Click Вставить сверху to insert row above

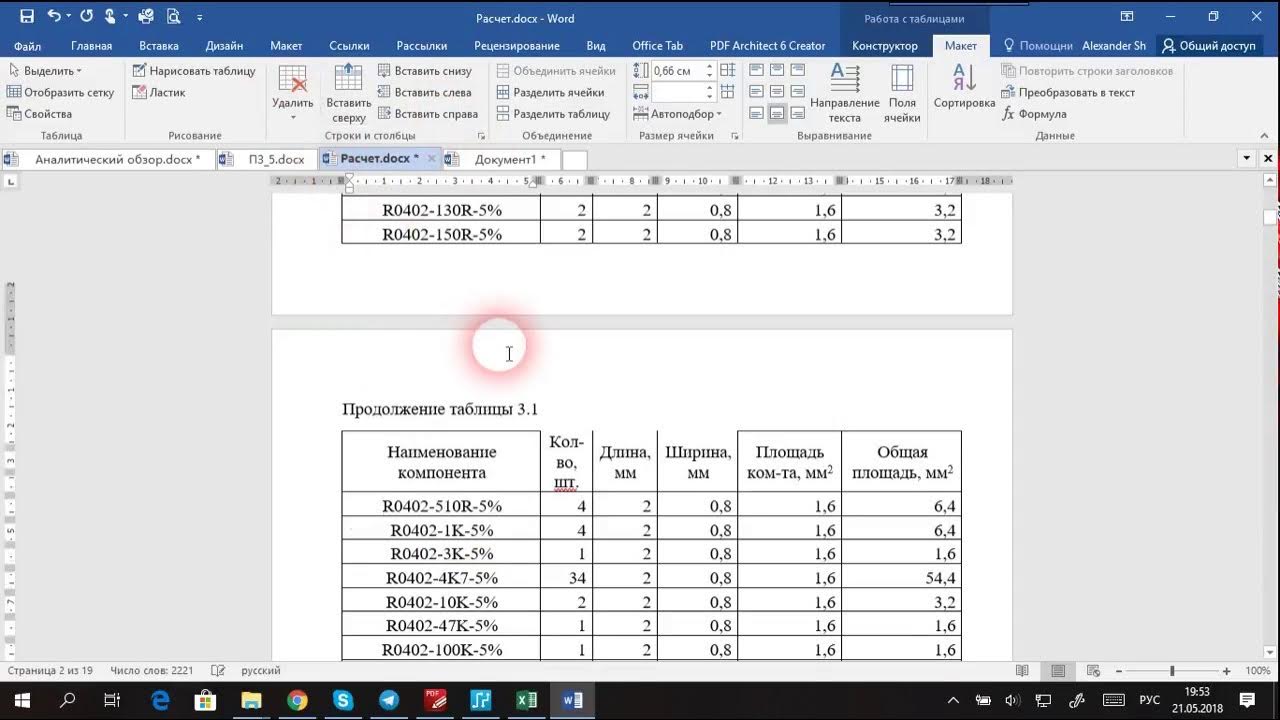coord(348,93)
